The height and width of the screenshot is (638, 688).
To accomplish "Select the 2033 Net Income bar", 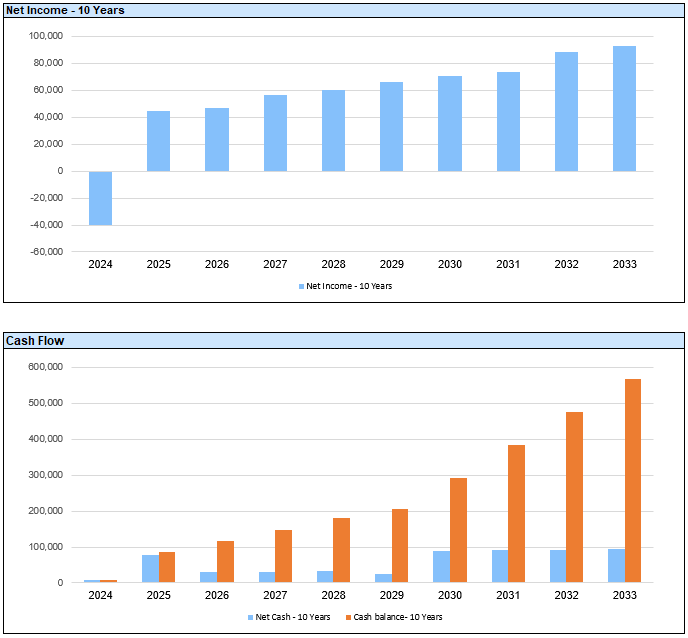I will (624, 109).
